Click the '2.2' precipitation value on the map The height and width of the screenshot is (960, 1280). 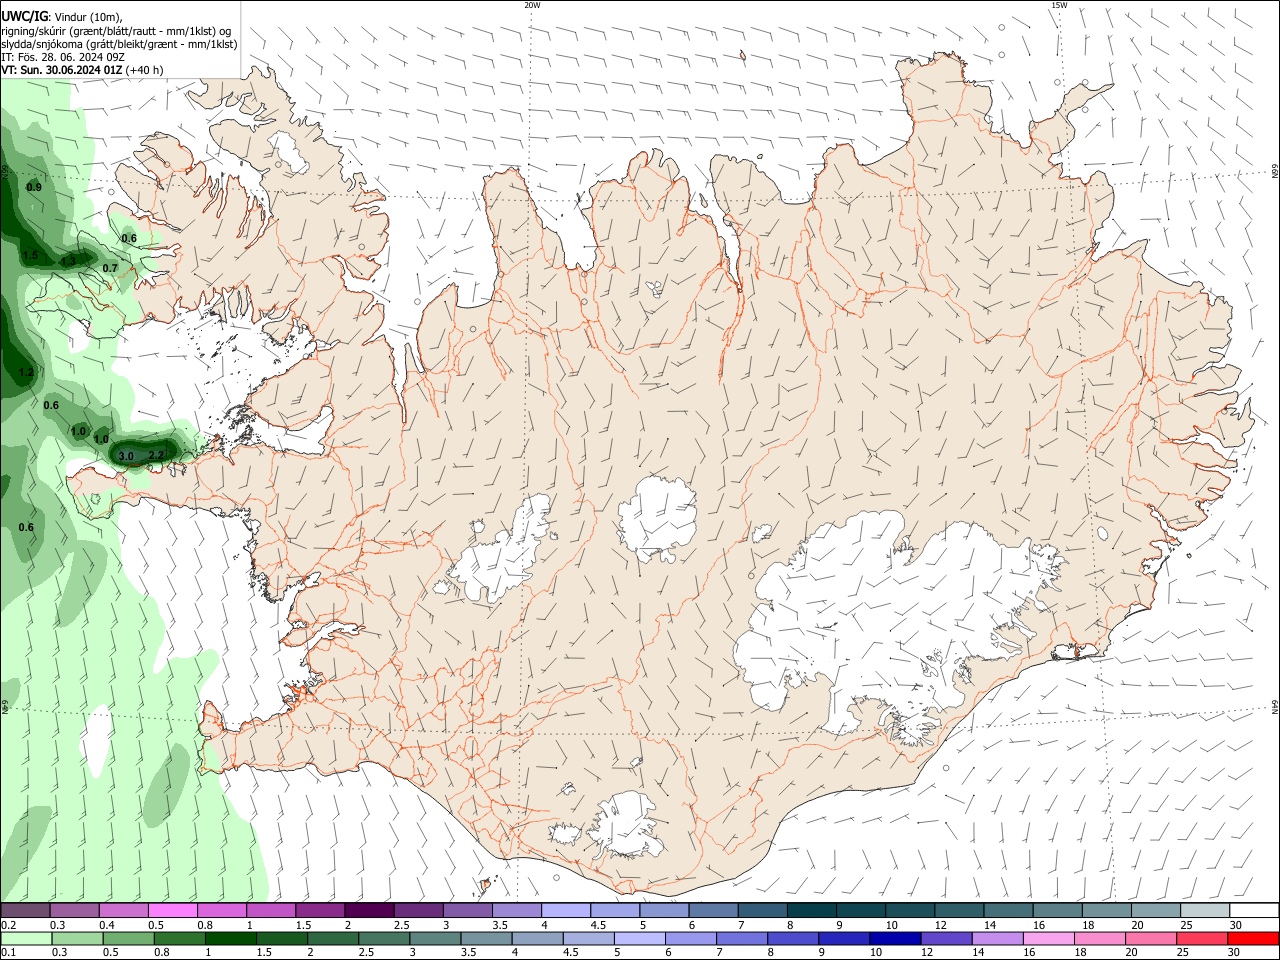[x=156, y=455]
